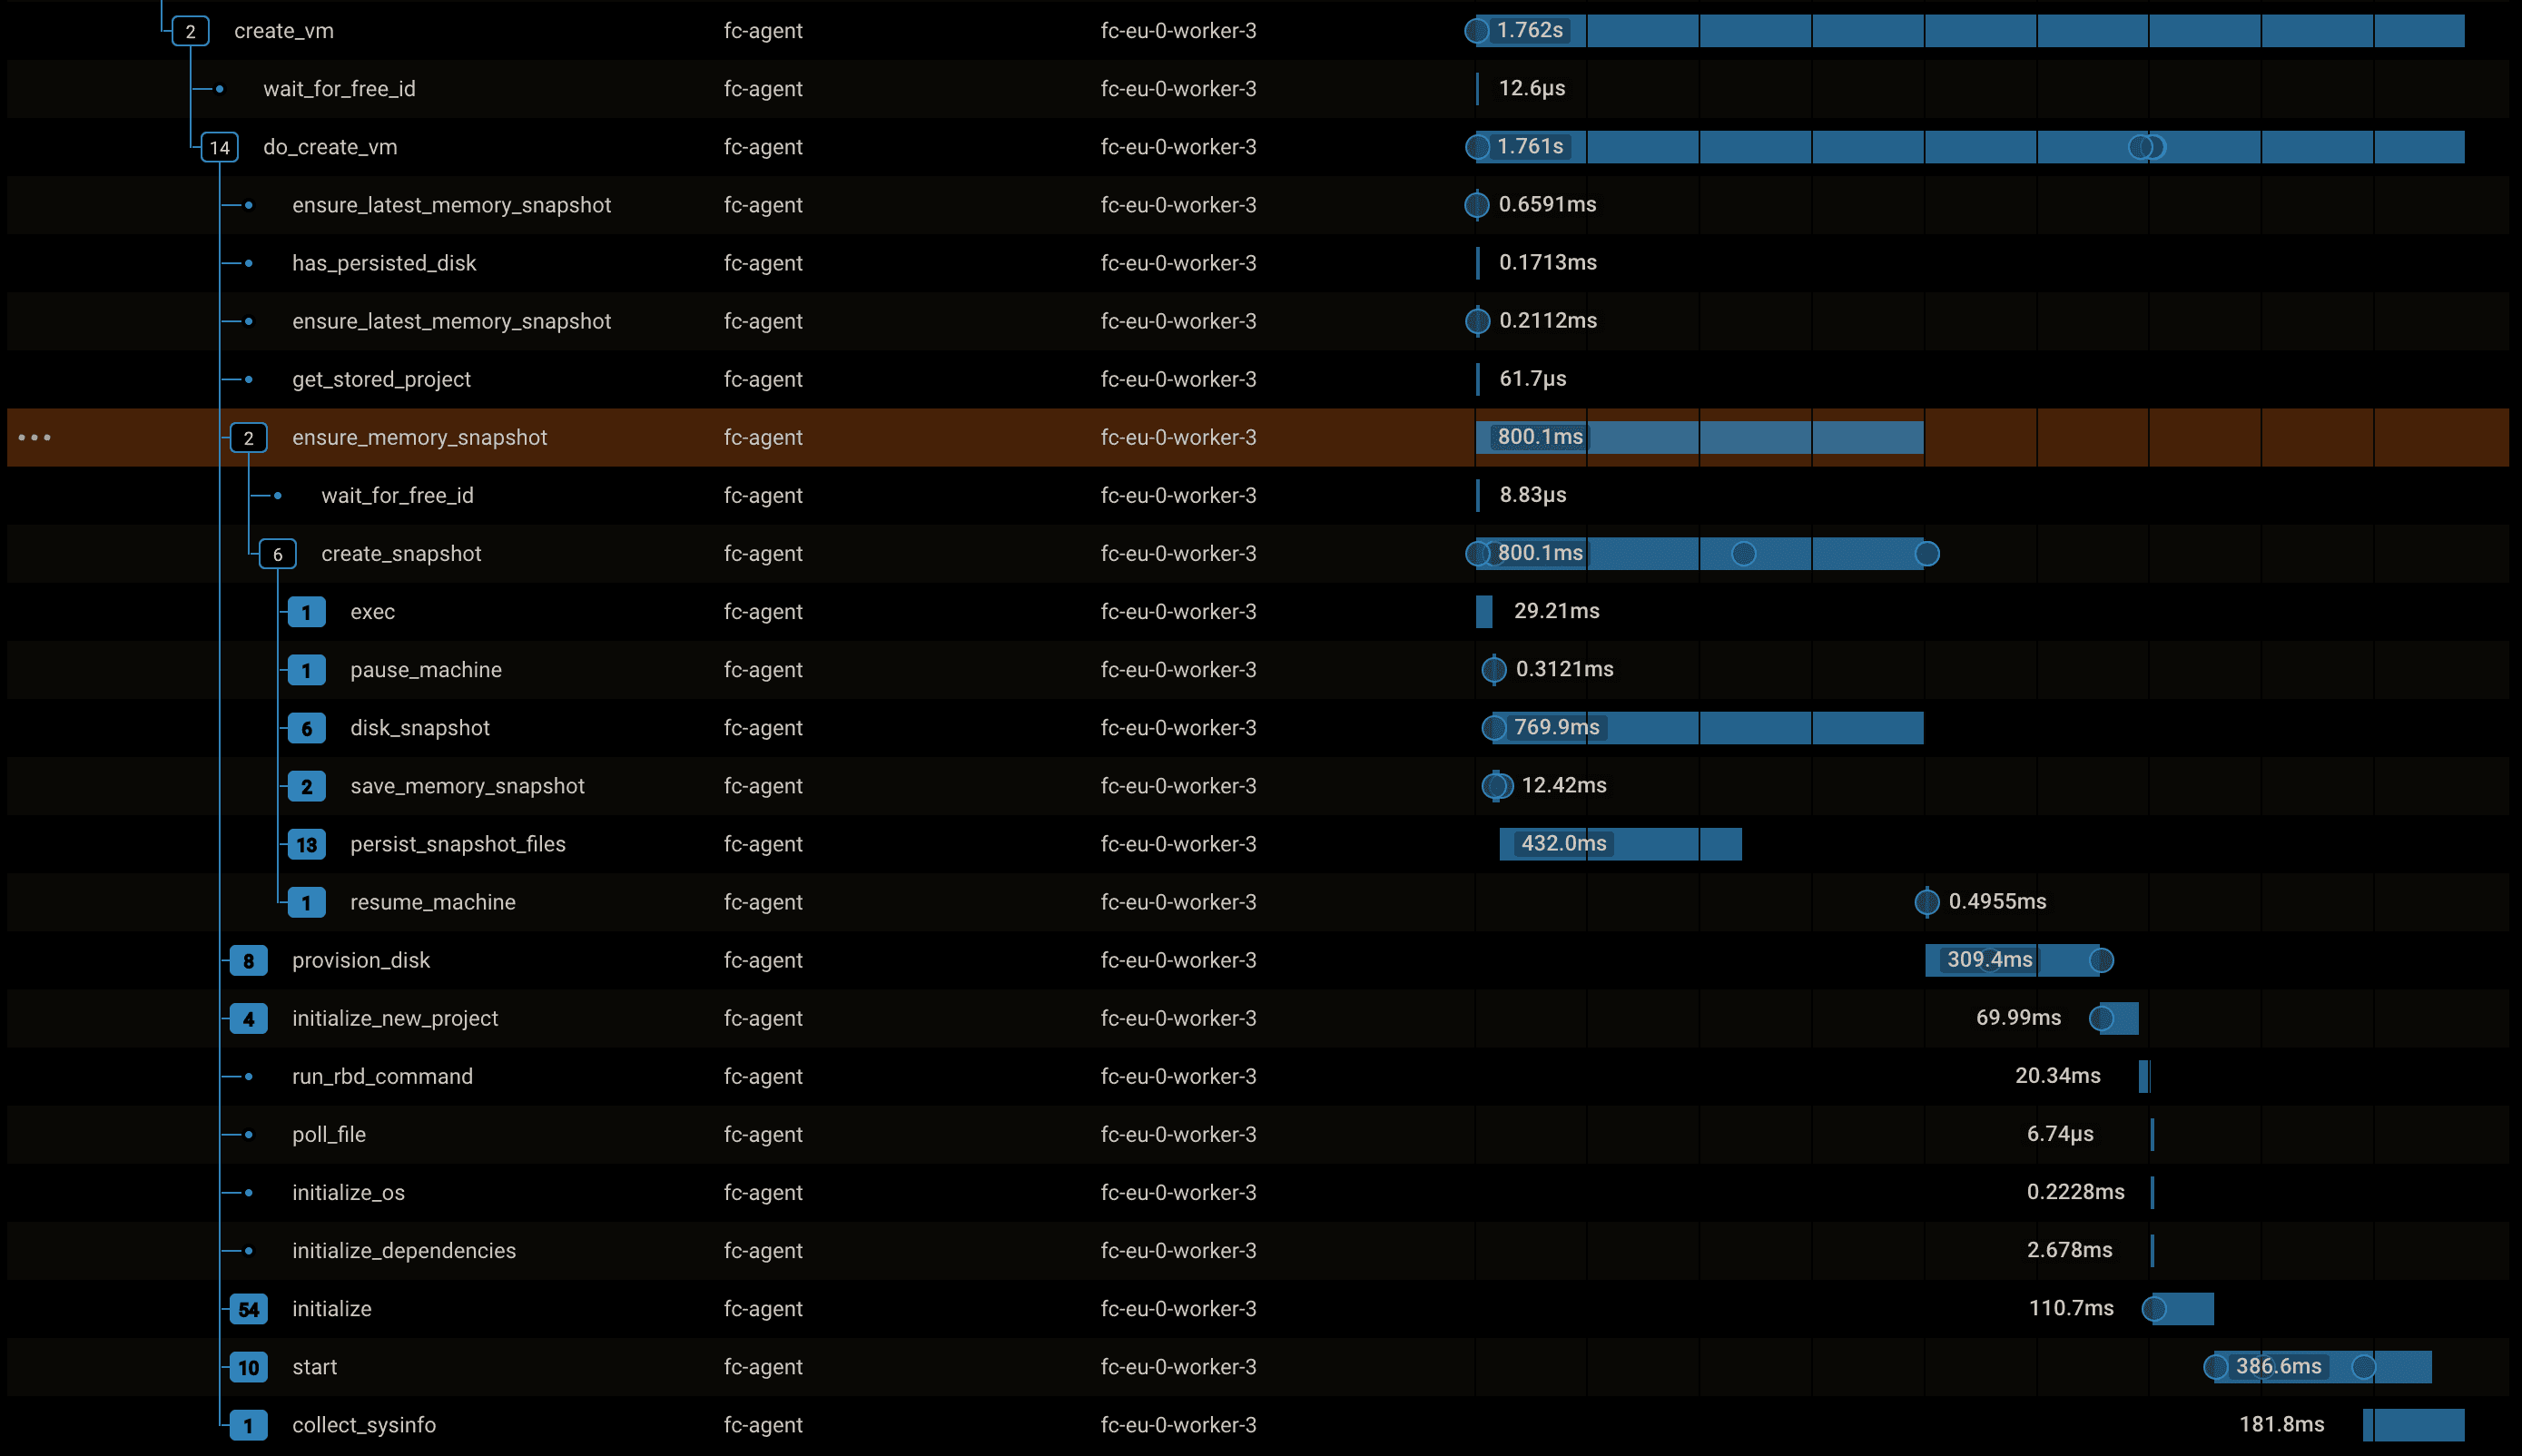The image size is (2522, 1456).
Task: Expand resume_machine span child count badge
Action: pos(306,902)
